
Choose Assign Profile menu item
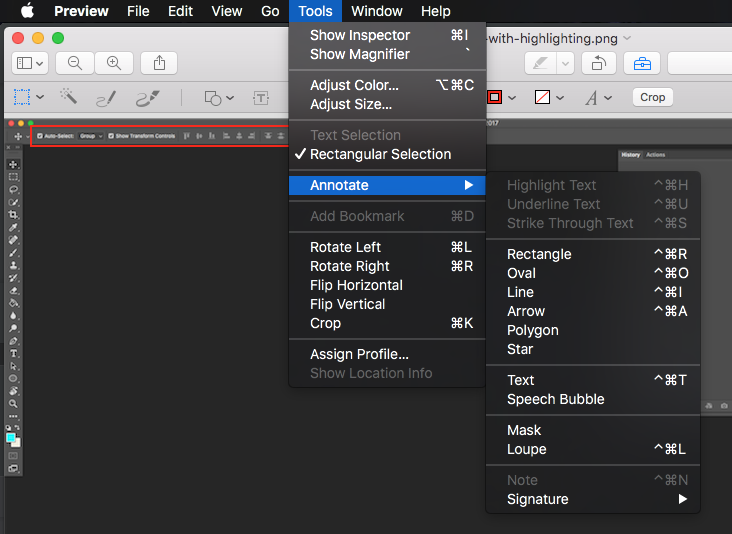[387, 354]
